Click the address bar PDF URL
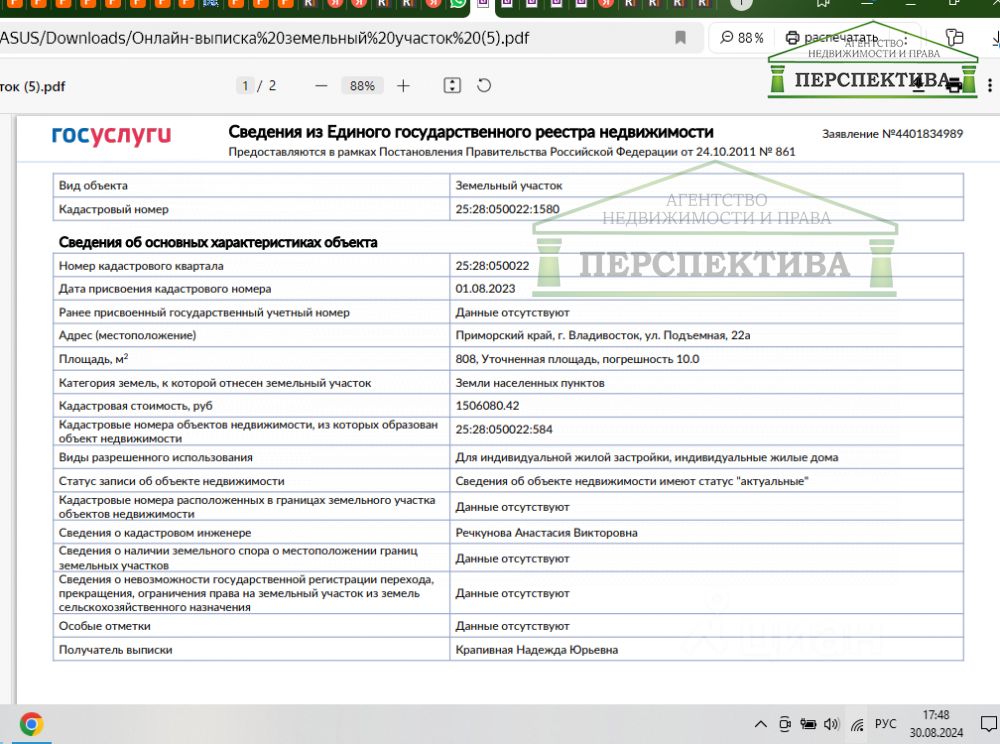The image size is (1000, 744). click(x=265, y=39)
